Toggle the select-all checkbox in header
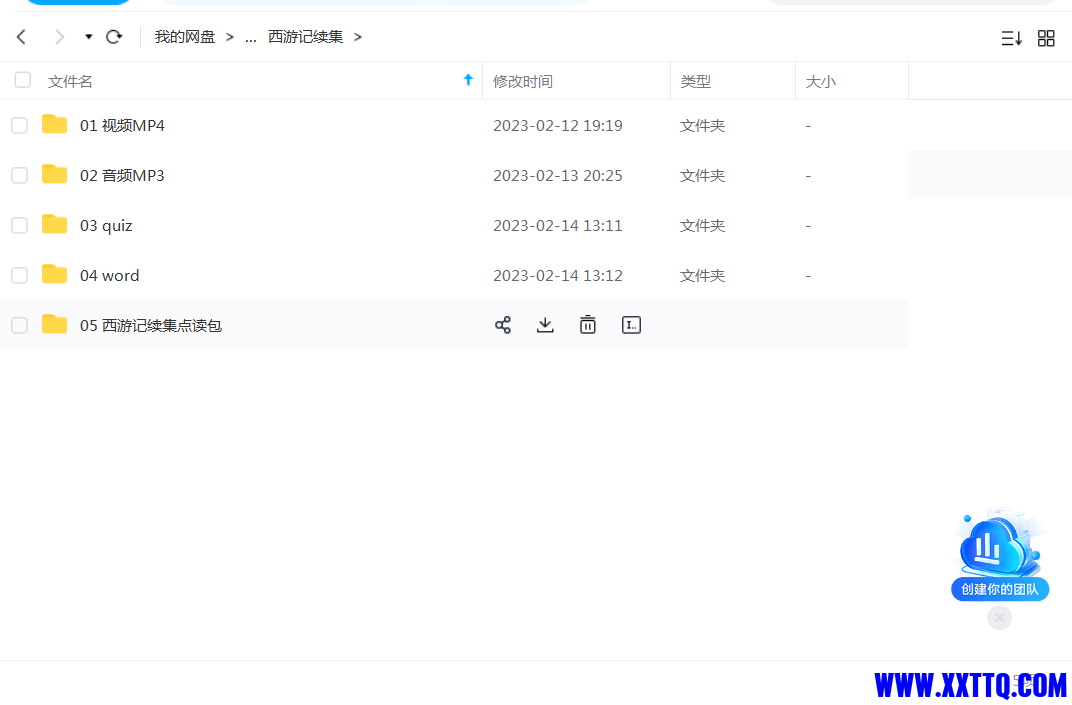Screen dimensions: 1072x705 tap(23, 80)
